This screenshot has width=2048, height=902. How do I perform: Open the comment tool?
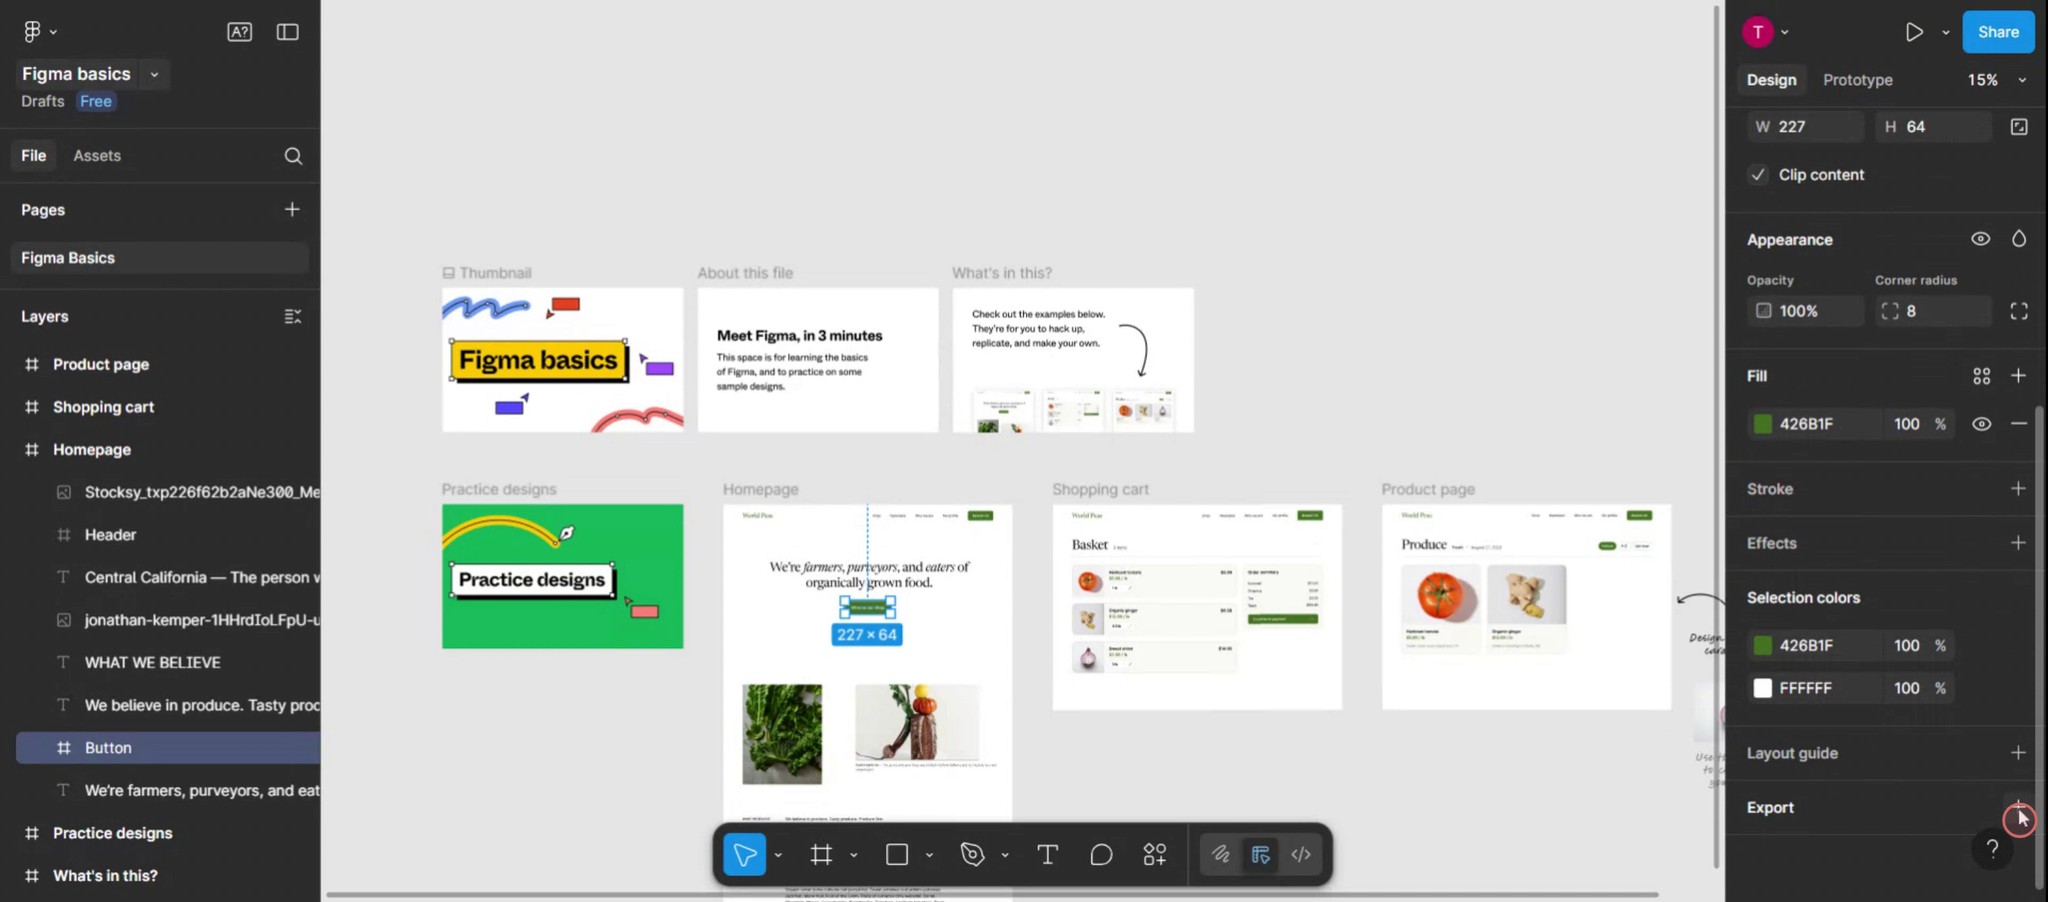1100,854
